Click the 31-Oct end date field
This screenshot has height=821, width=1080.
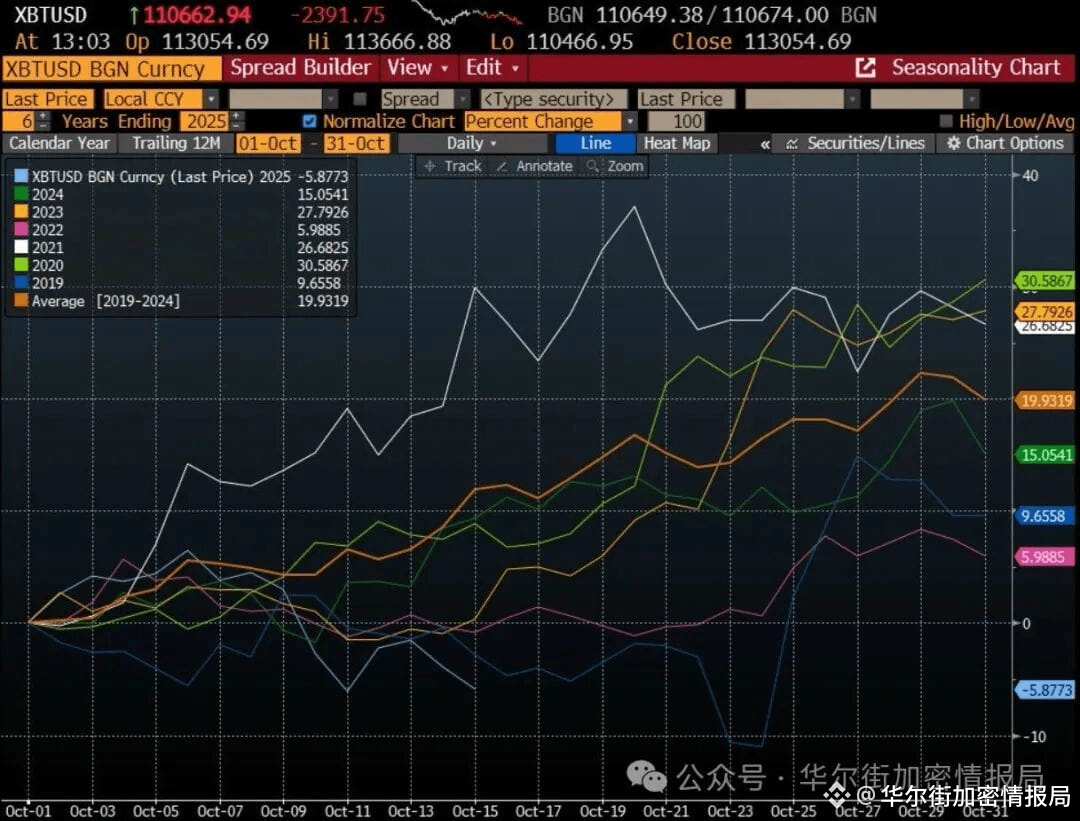[356, 143]
